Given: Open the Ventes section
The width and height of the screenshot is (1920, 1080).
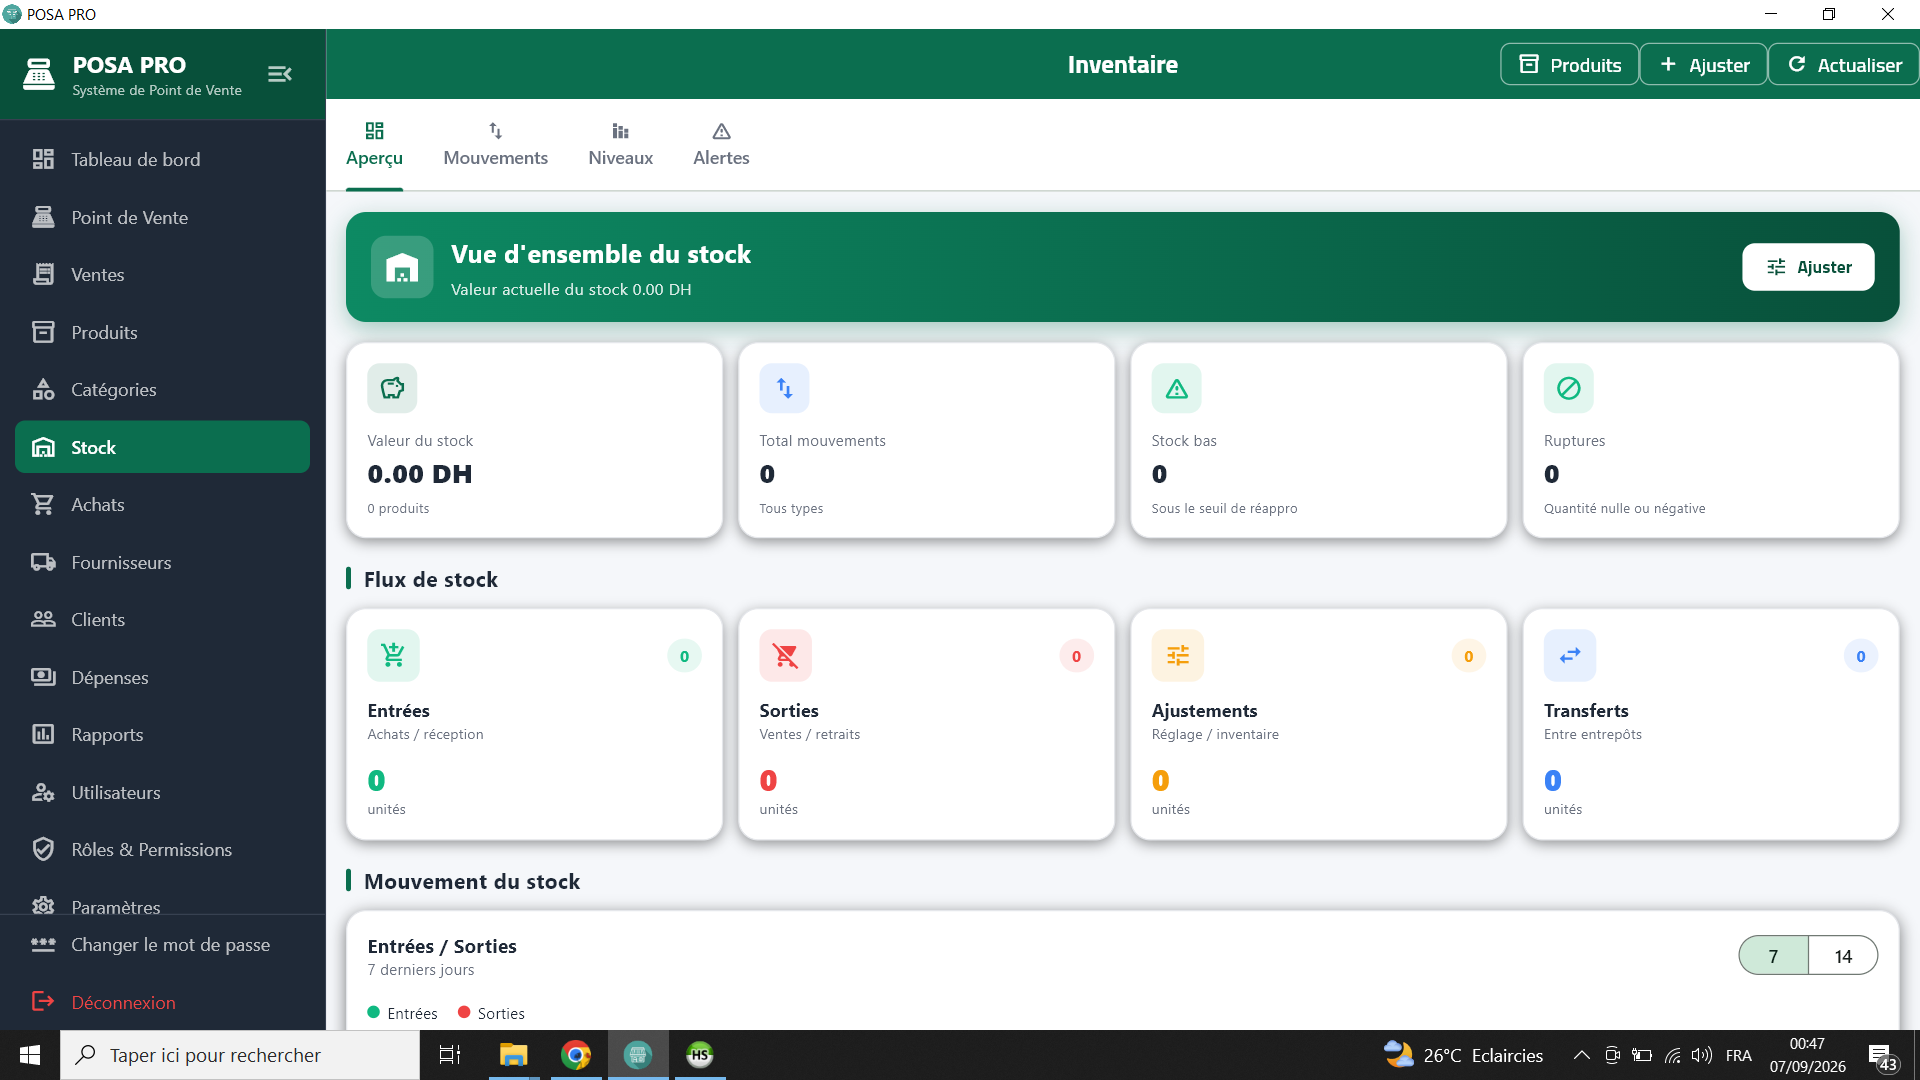Looking at the screenshot, I should tap(162, 274).
